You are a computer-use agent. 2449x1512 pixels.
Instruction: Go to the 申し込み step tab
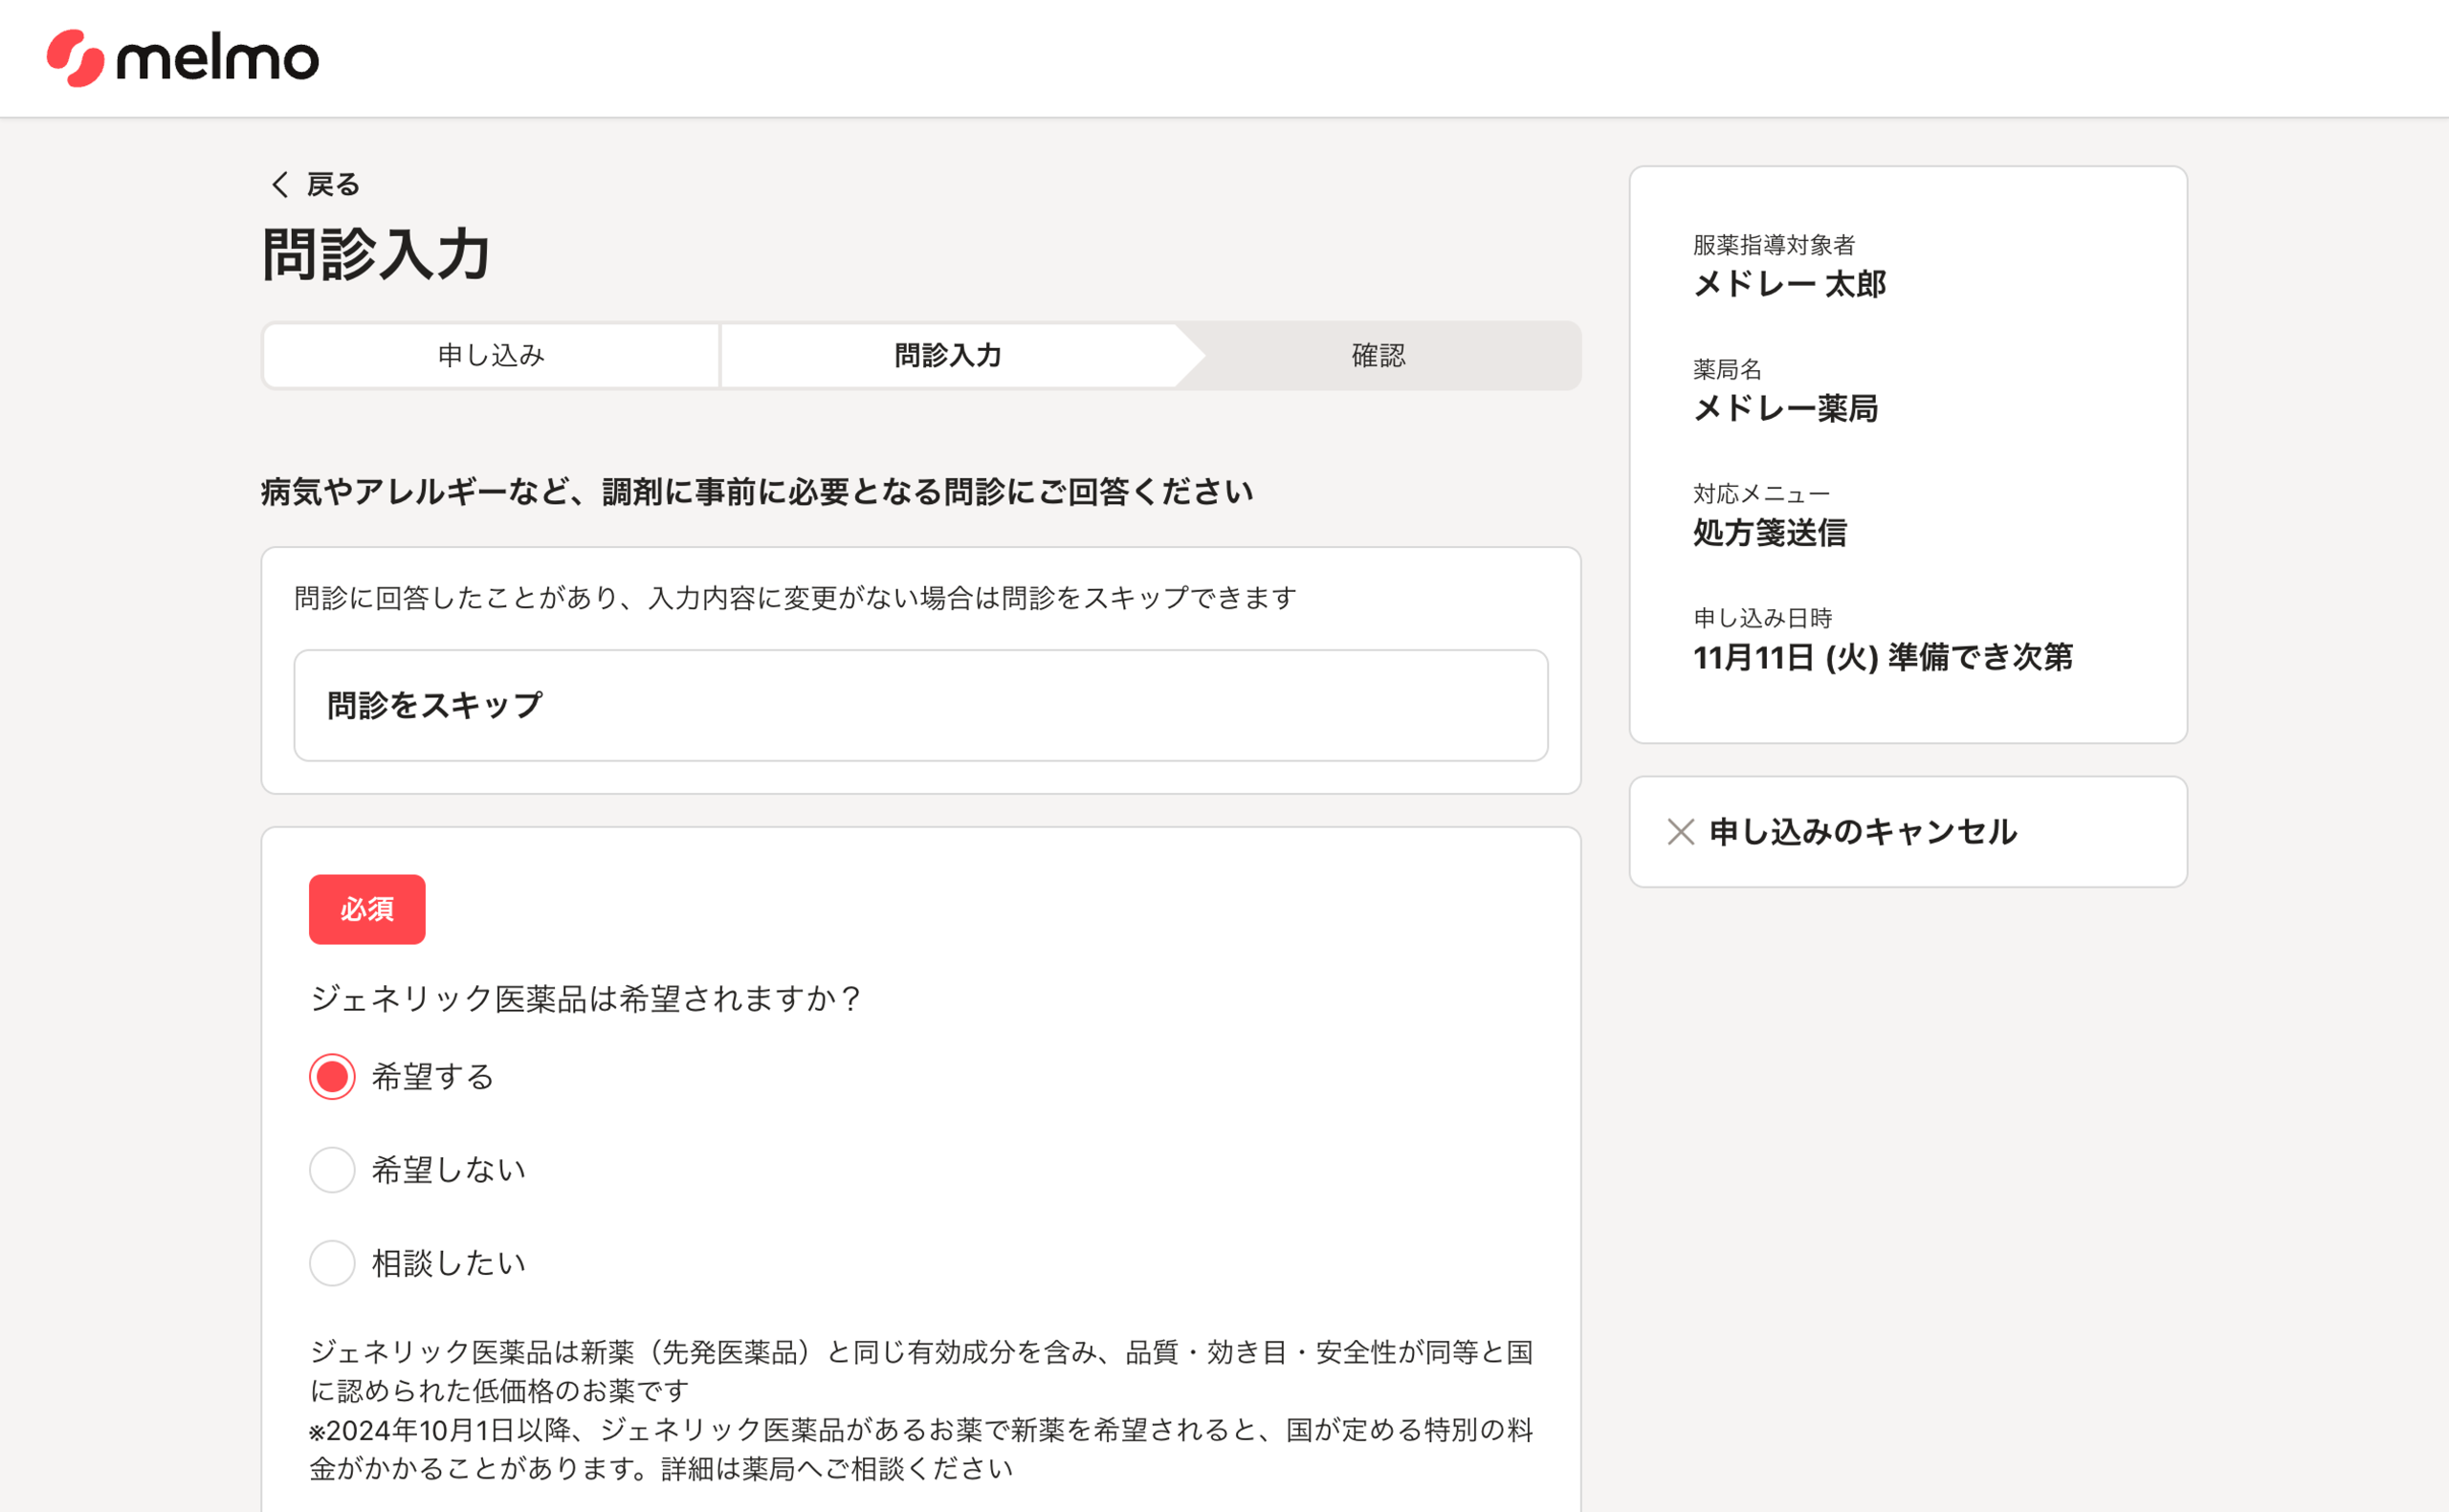(490, 355)
